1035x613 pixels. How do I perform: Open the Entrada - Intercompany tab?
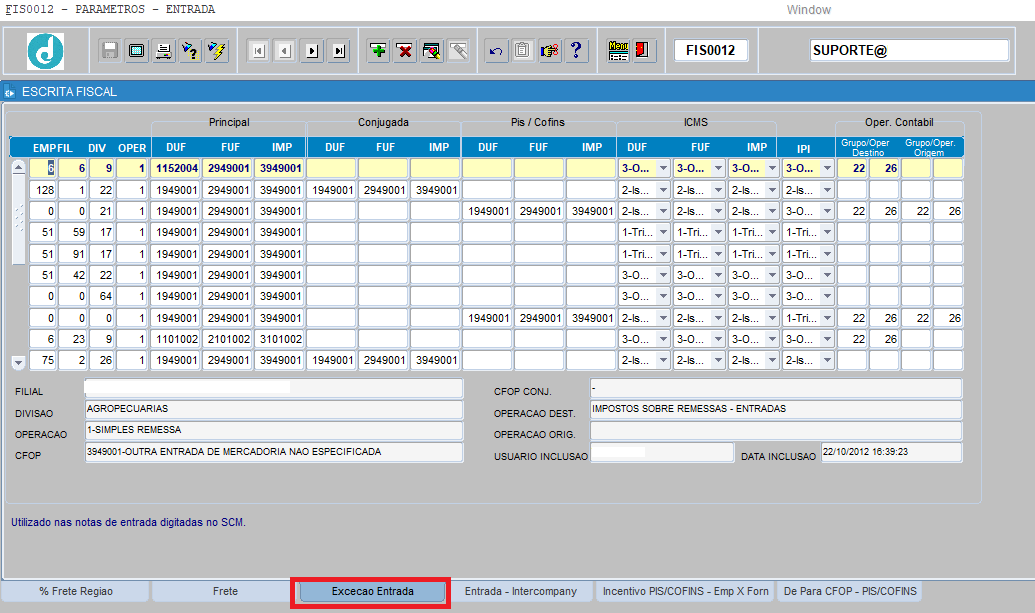click(520, 591)
